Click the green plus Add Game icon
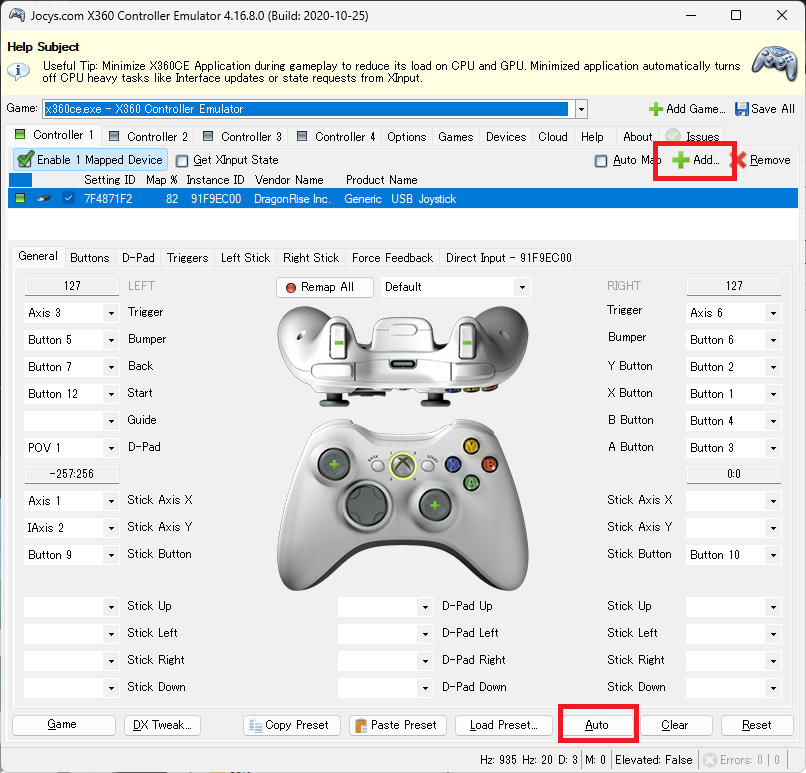 click(656, 109)
